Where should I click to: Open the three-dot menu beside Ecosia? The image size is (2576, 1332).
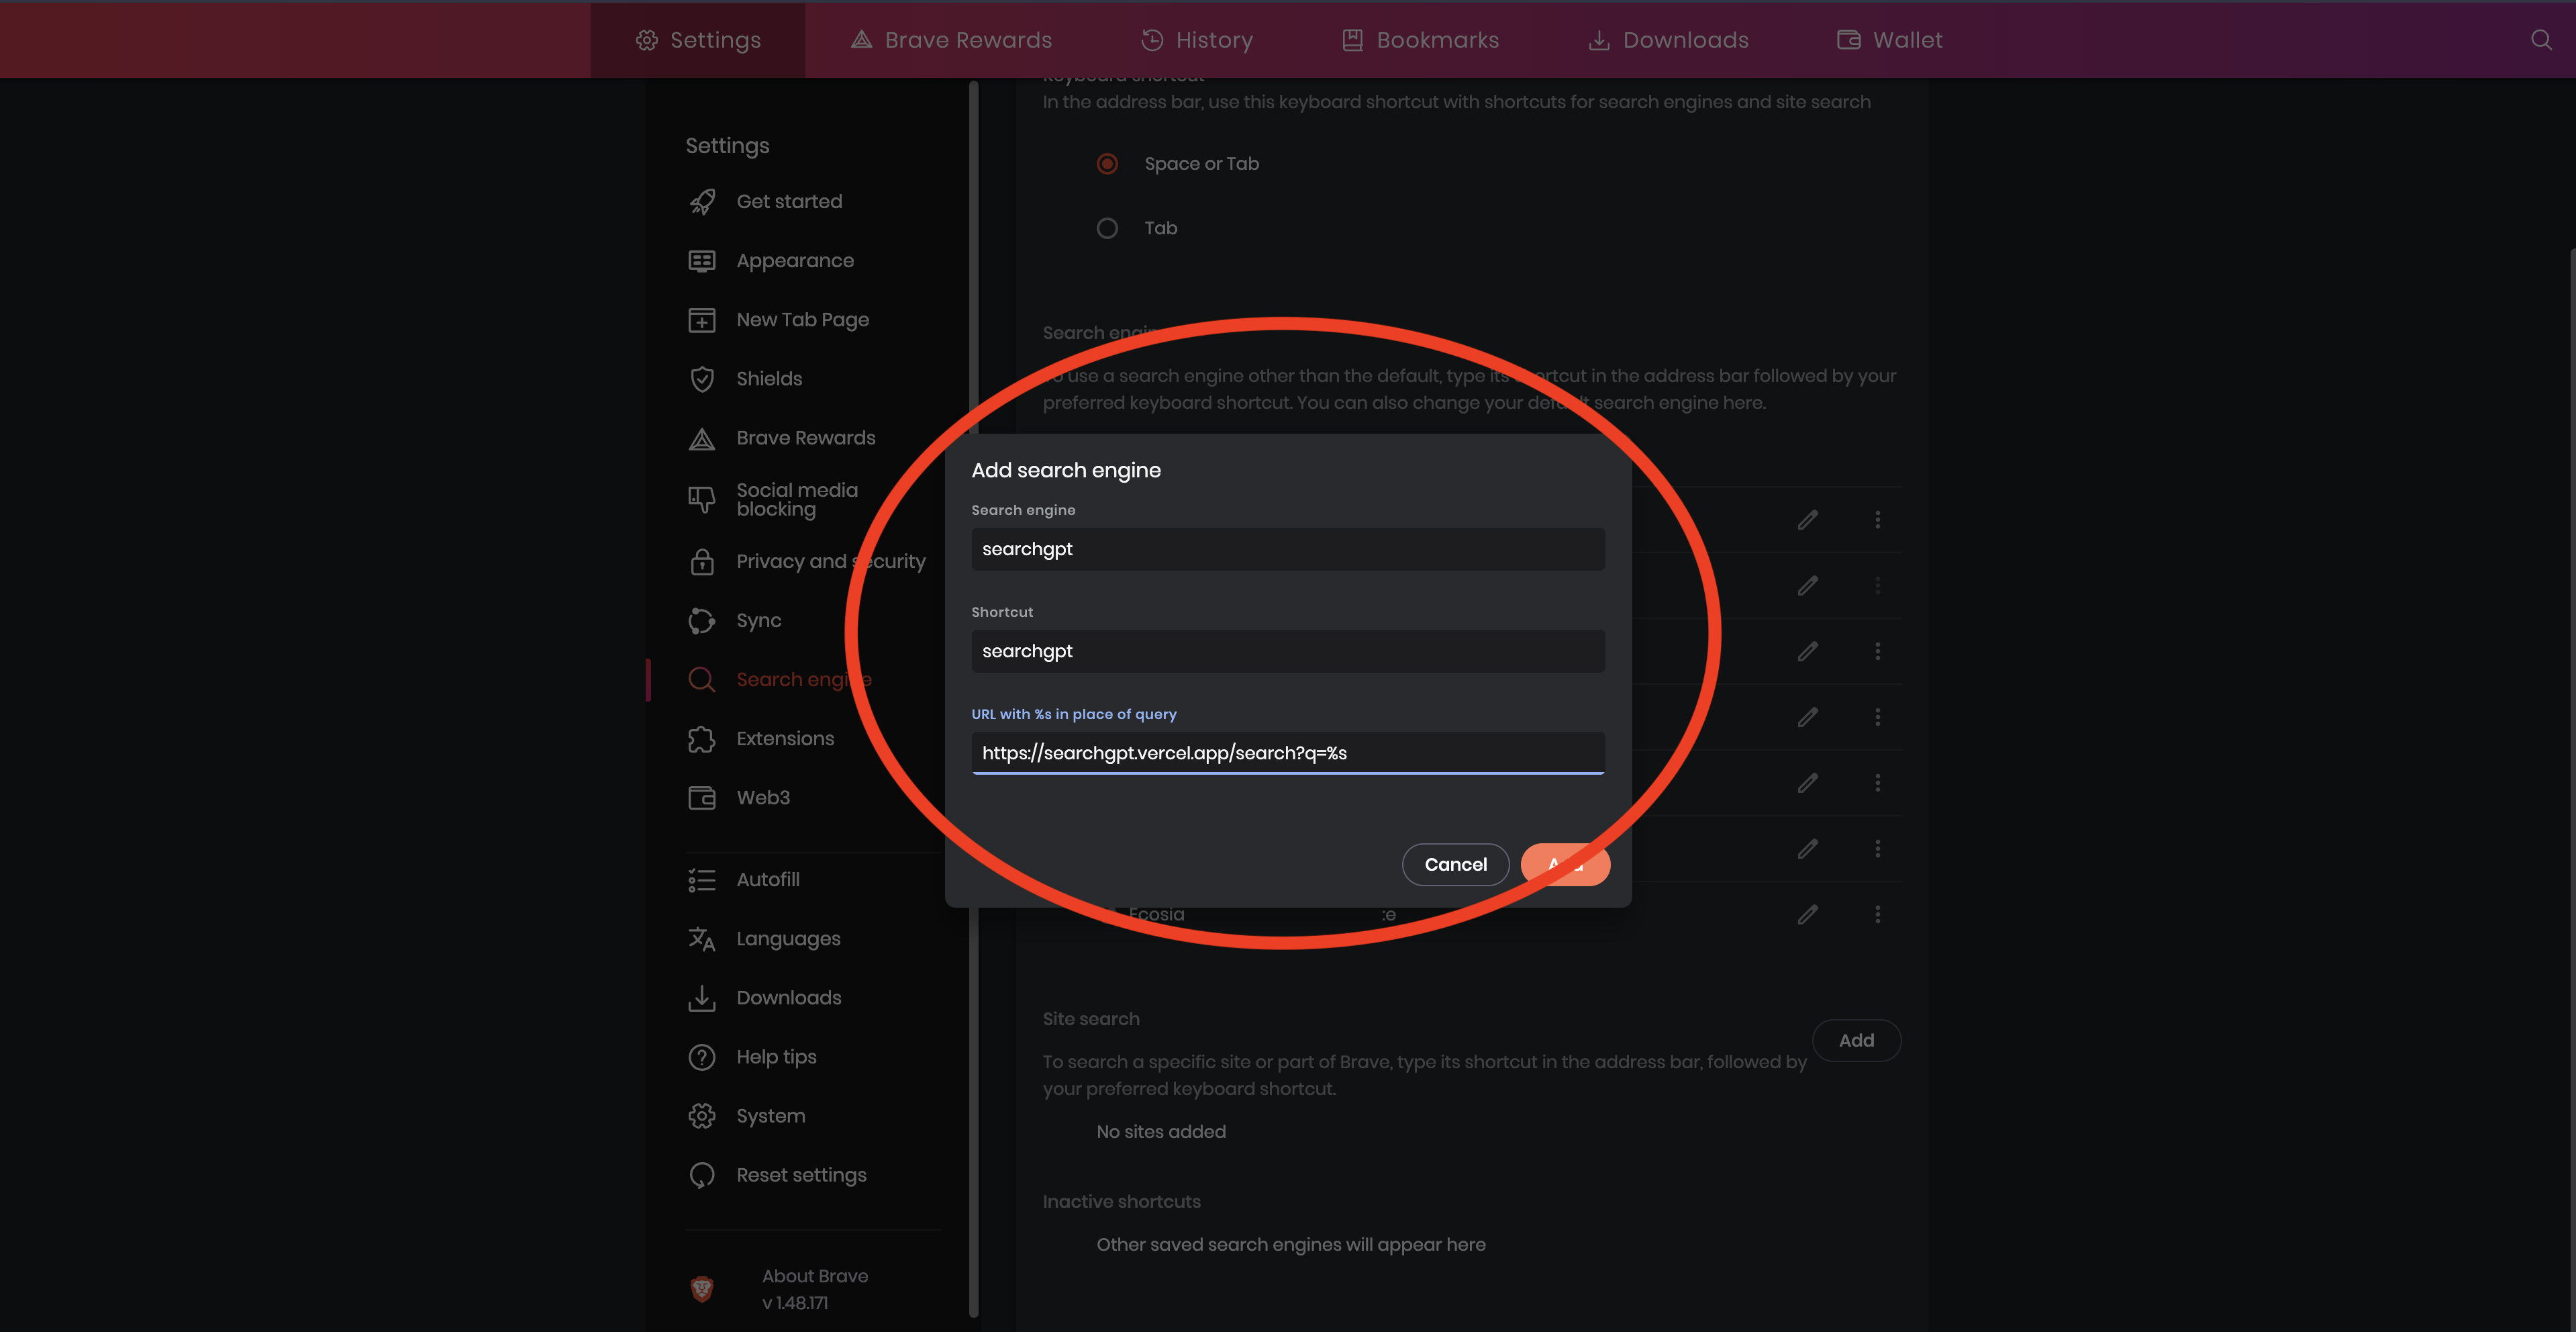tap(1878, 914)
